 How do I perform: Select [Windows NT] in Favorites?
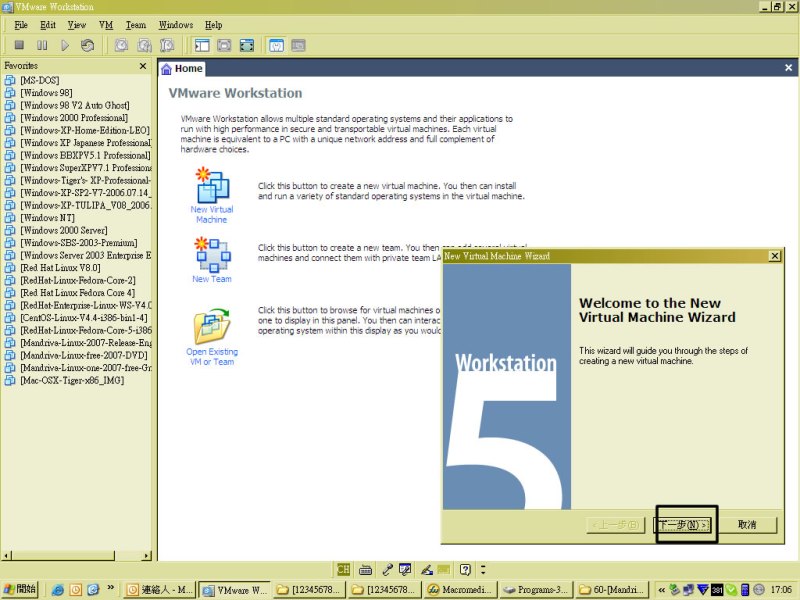tap(47, 218)
